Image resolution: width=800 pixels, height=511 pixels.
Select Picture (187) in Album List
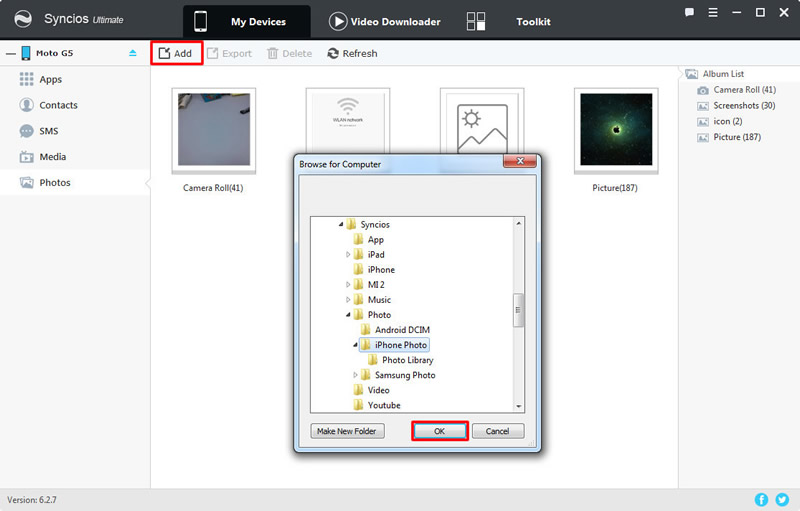pos(729,137)
